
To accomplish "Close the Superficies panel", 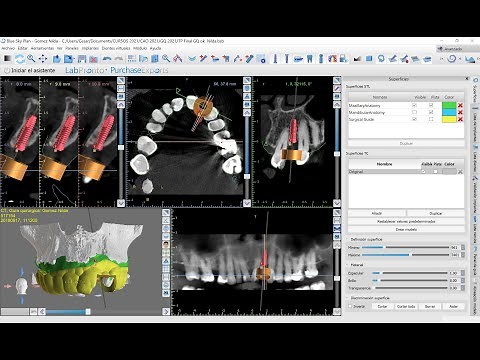I will [x=467, y=79].
